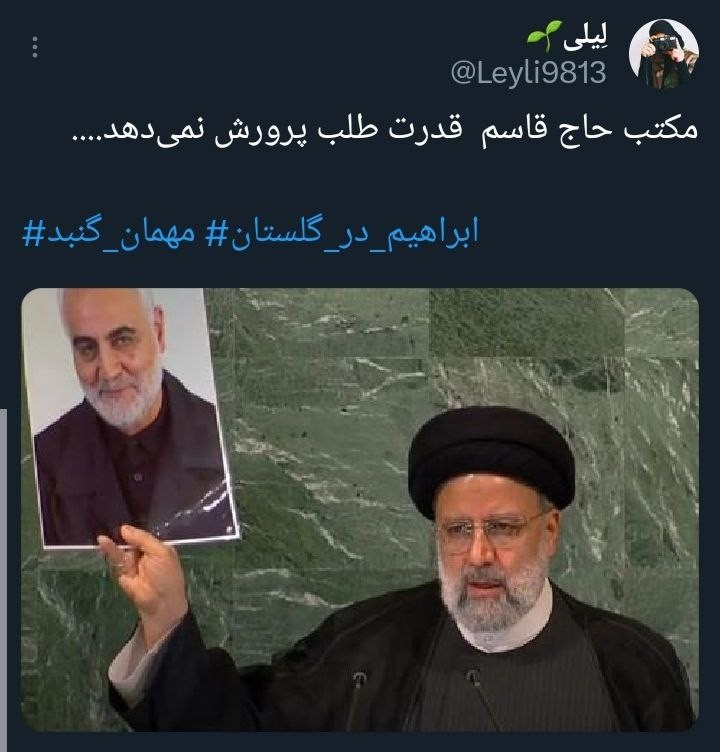Click the tweet text starting with مکتب
The height and width of the screenshot is (752, 720).
(x=385, y=130)
